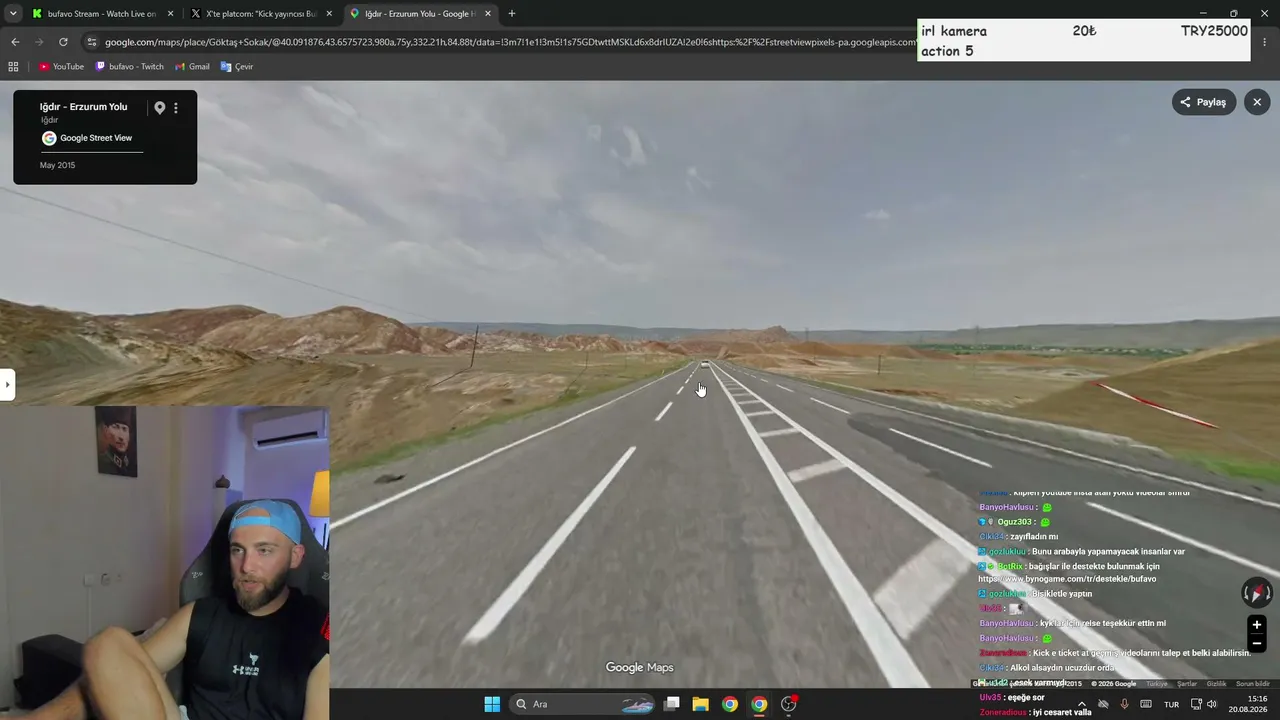Open the Gizlilik privacy link
1280x720 pixels.
[x=1216, y=684]
